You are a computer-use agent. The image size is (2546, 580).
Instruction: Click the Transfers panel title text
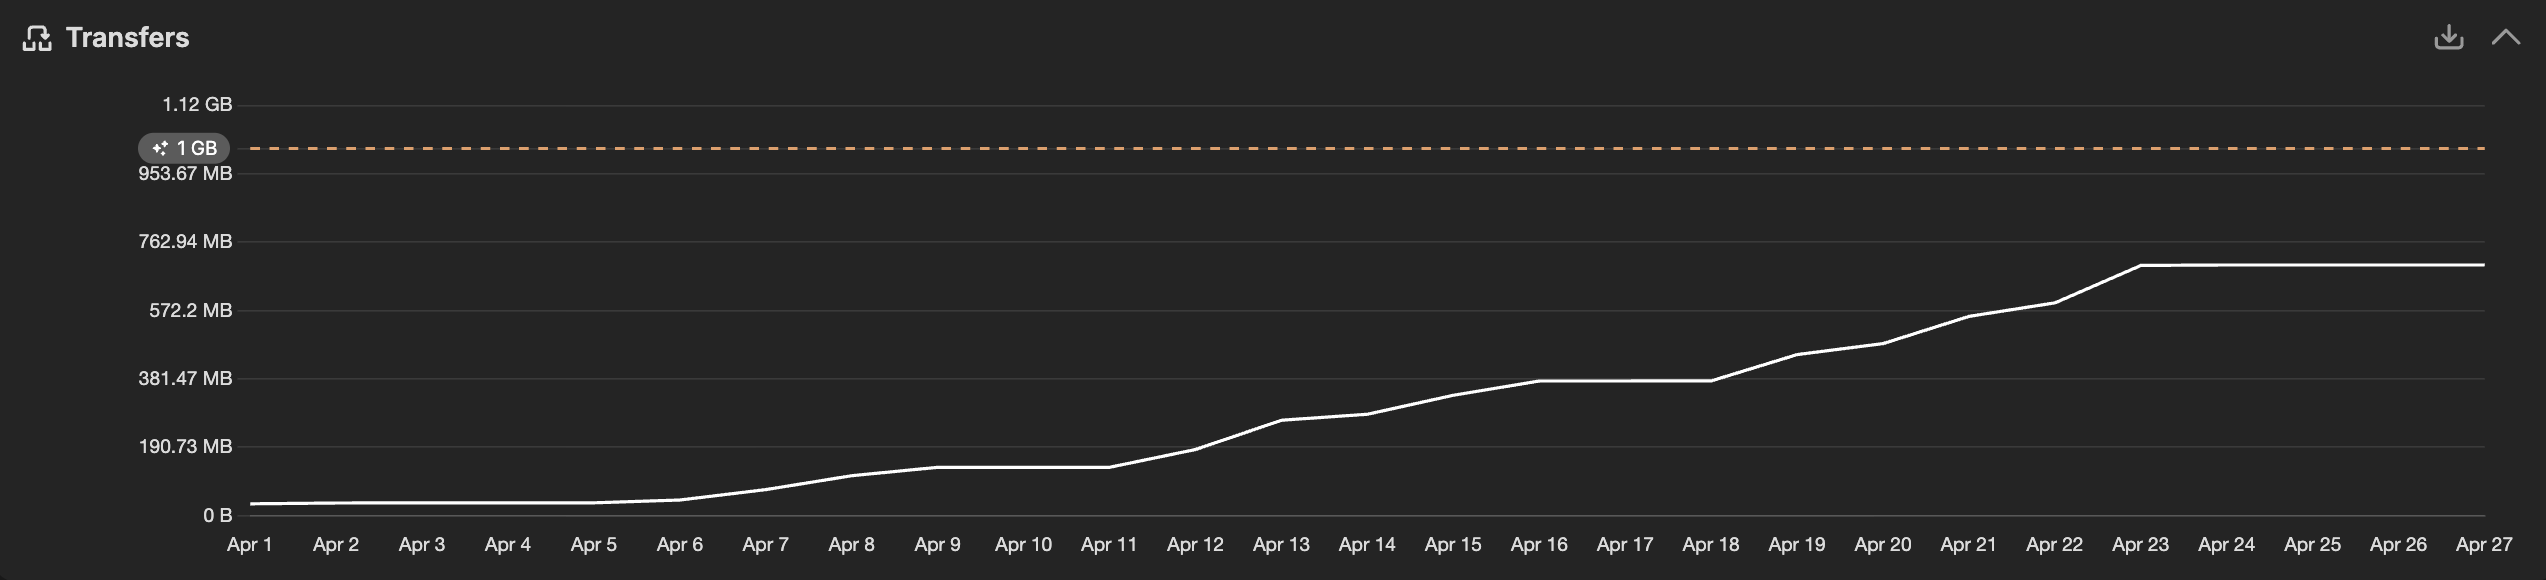pyautogui.click(x=127, y=38)
